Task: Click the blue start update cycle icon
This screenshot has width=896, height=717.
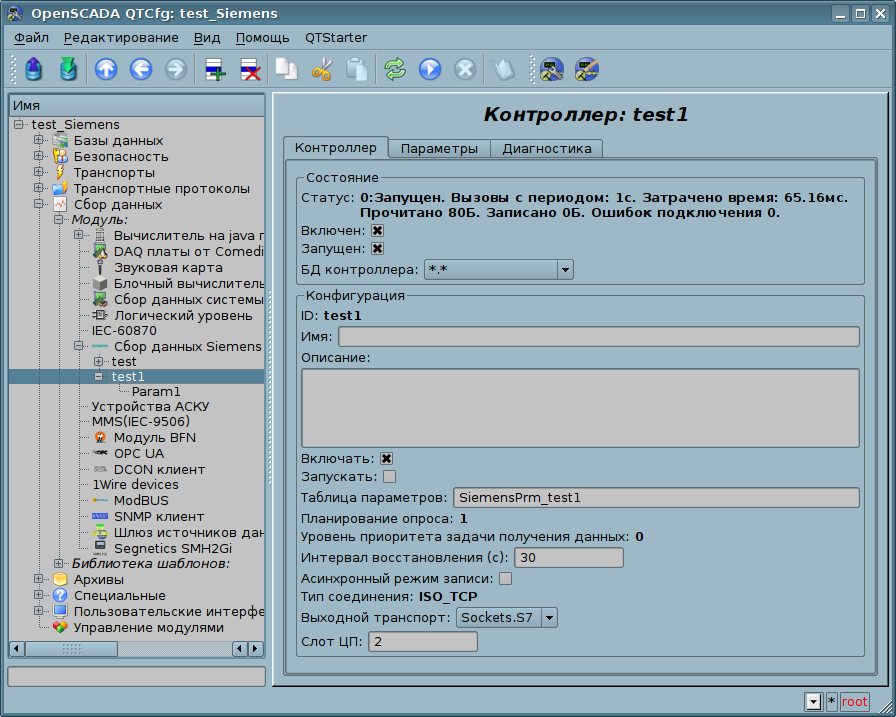Action: [x=430, y=69]
